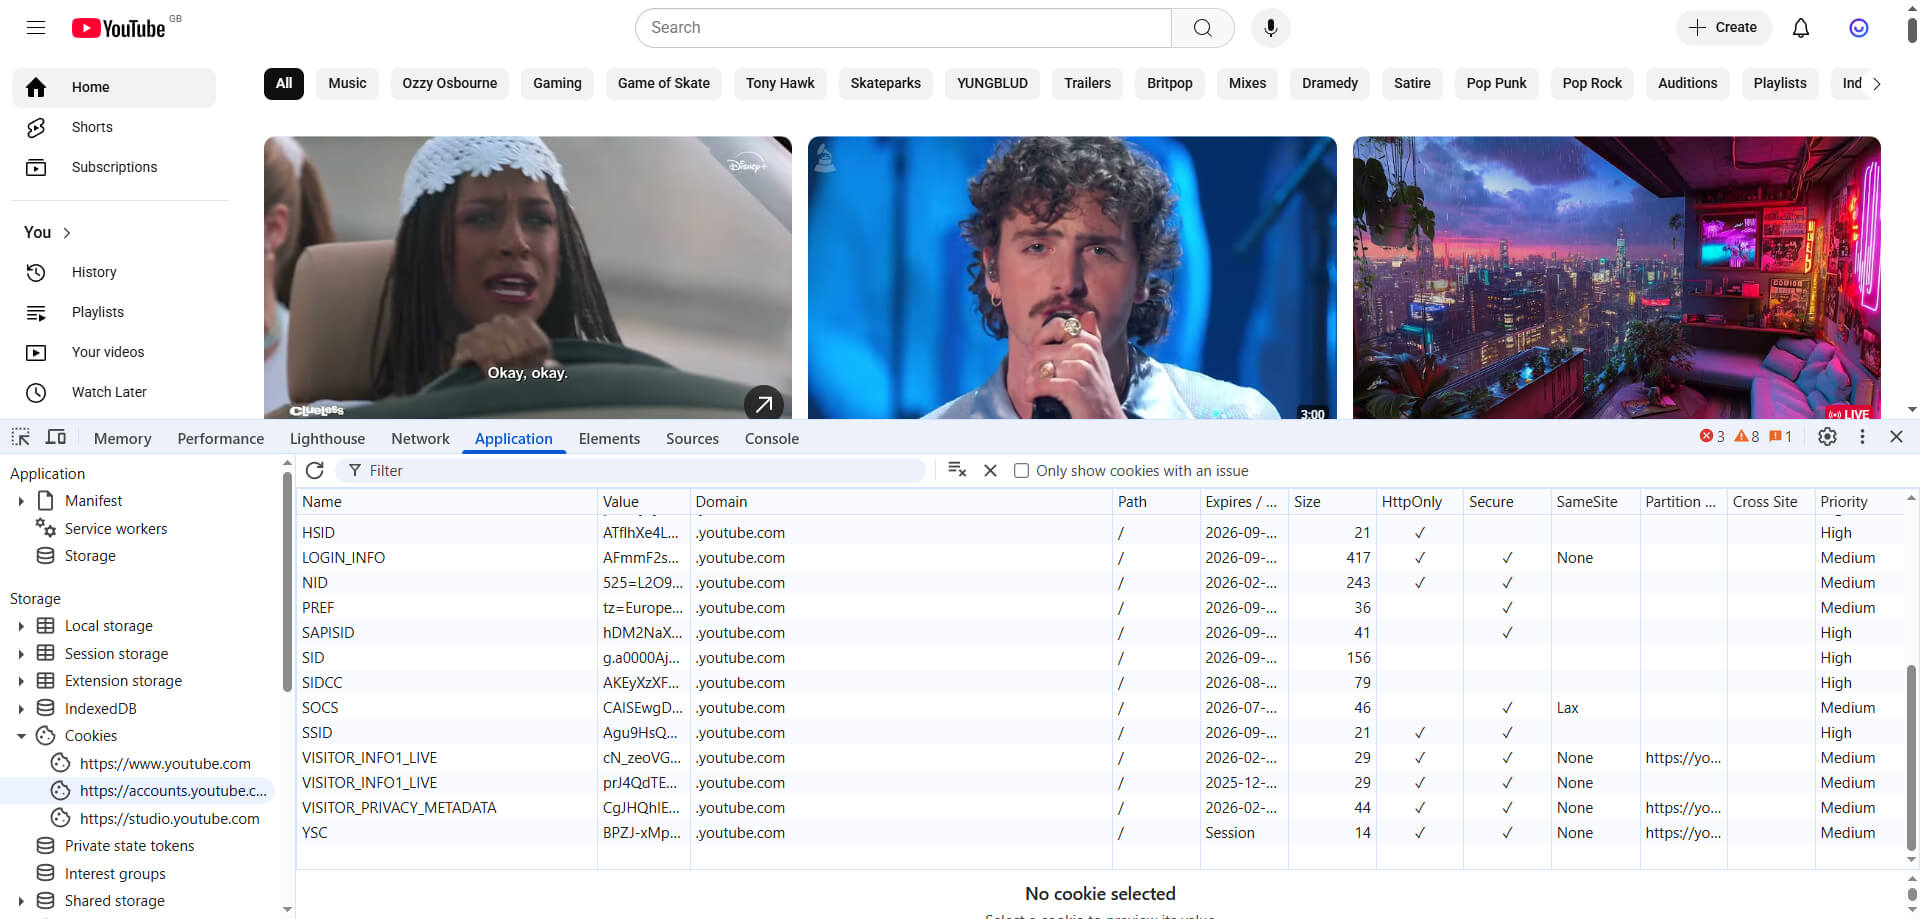
Task: Select the Ozzy Osbourne chip
Action: (449, 83)
